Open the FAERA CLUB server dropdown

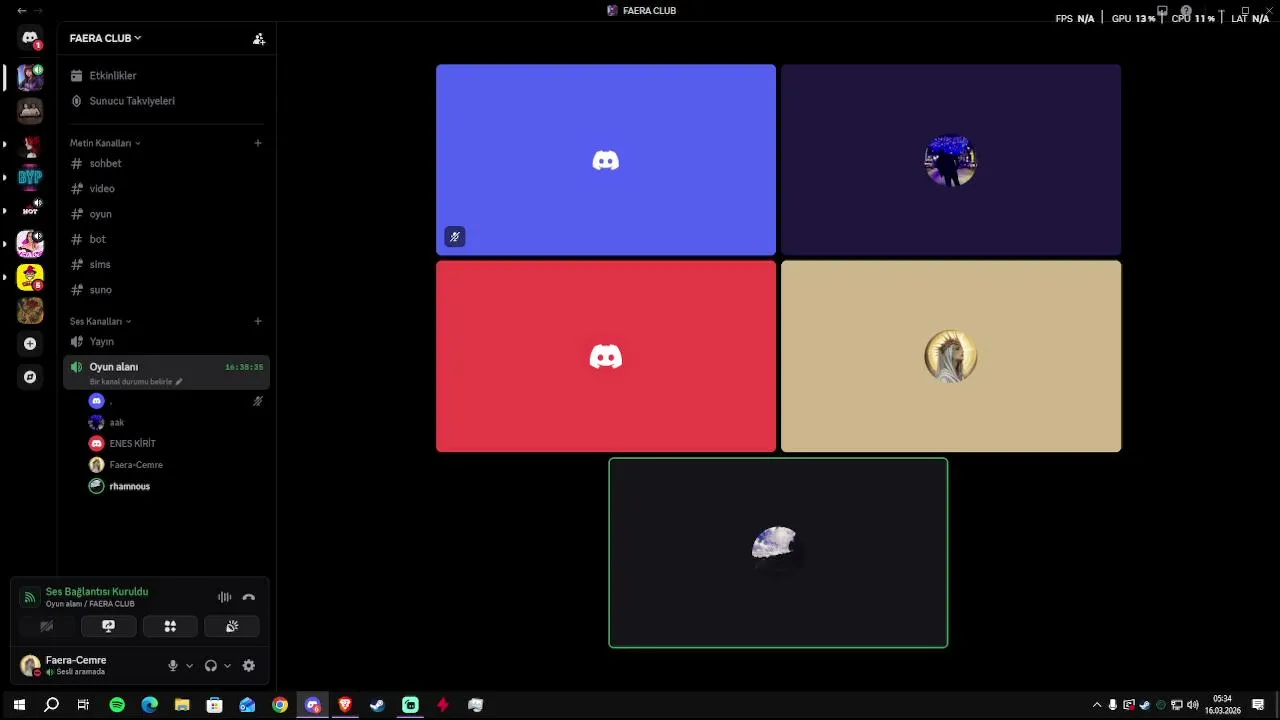tap(105, 38)
